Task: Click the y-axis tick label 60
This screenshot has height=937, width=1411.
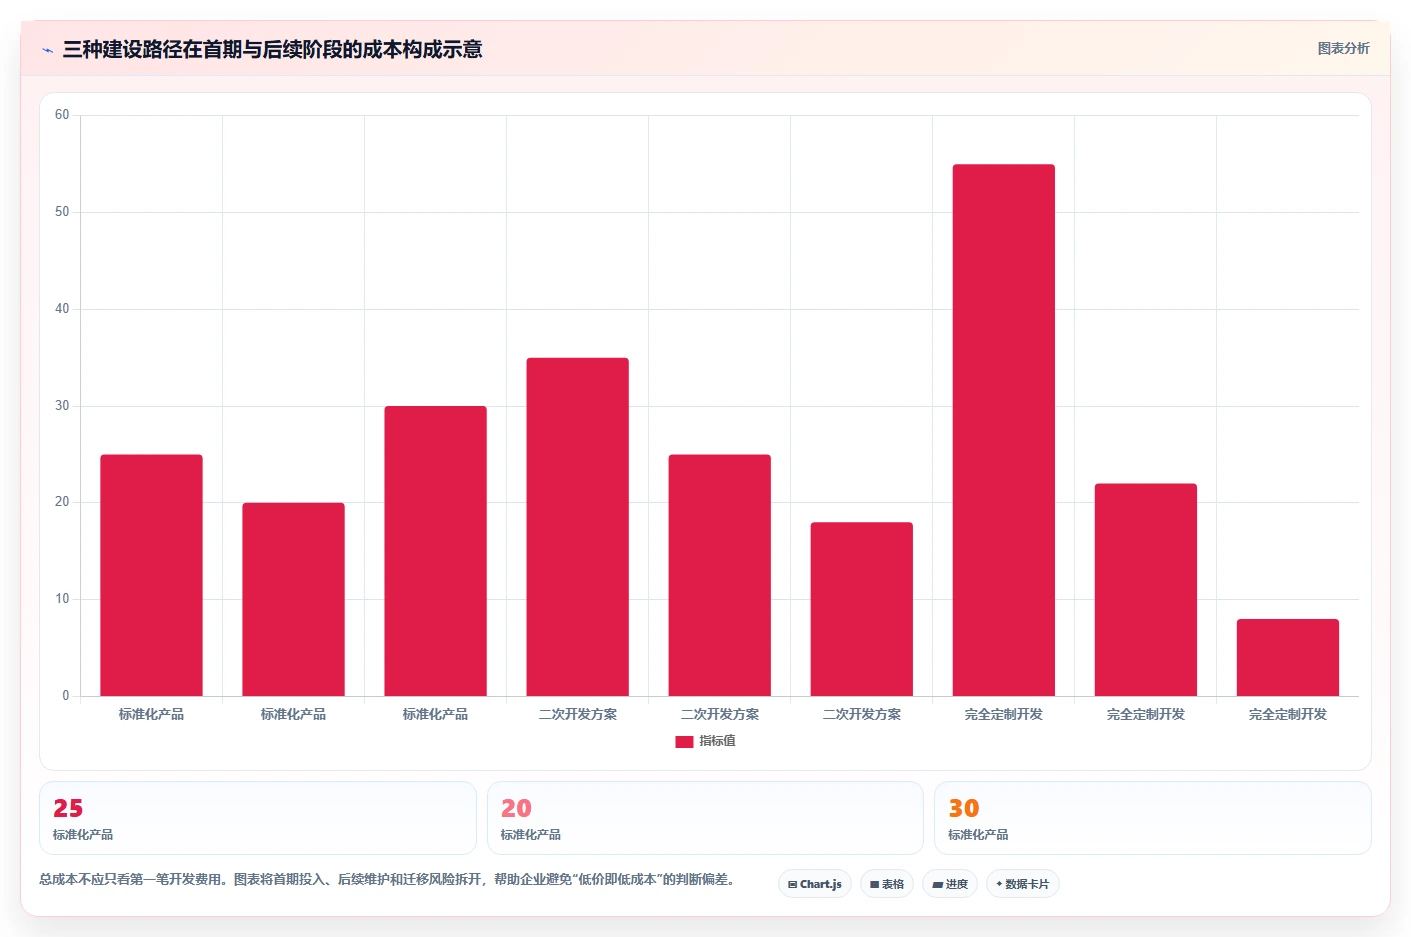Action: click(x=62, y=115)
